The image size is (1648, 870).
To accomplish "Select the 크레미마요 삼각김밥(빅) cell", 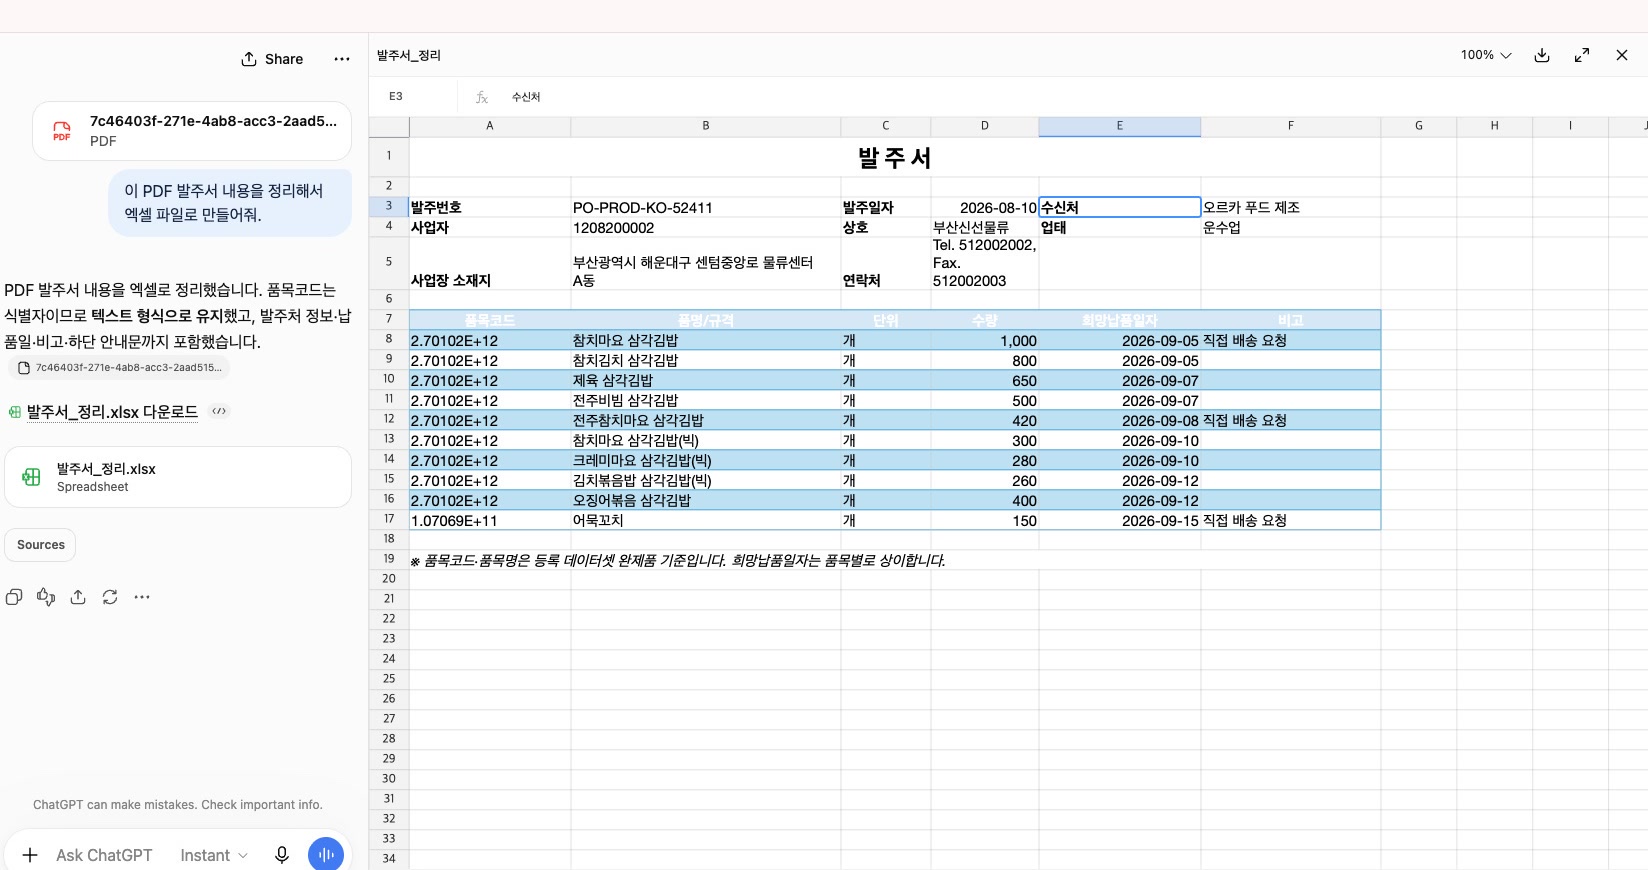I will tap(706, 460).
